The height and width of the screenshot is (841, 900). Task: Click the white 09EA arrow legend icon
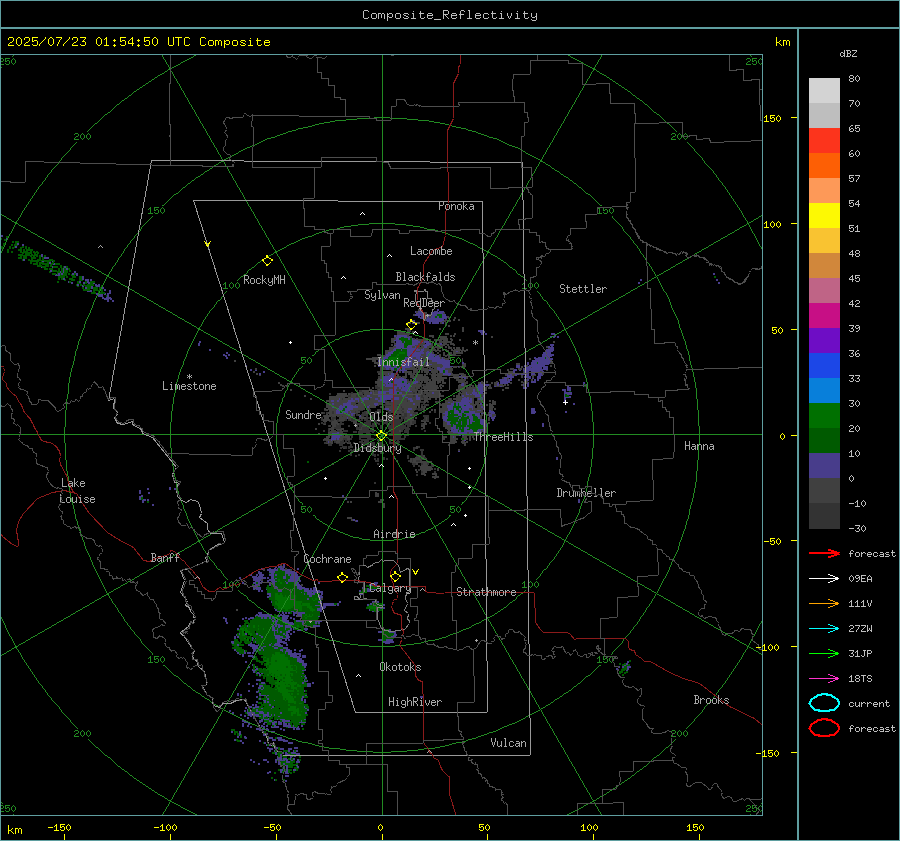(x=824, y=579)
